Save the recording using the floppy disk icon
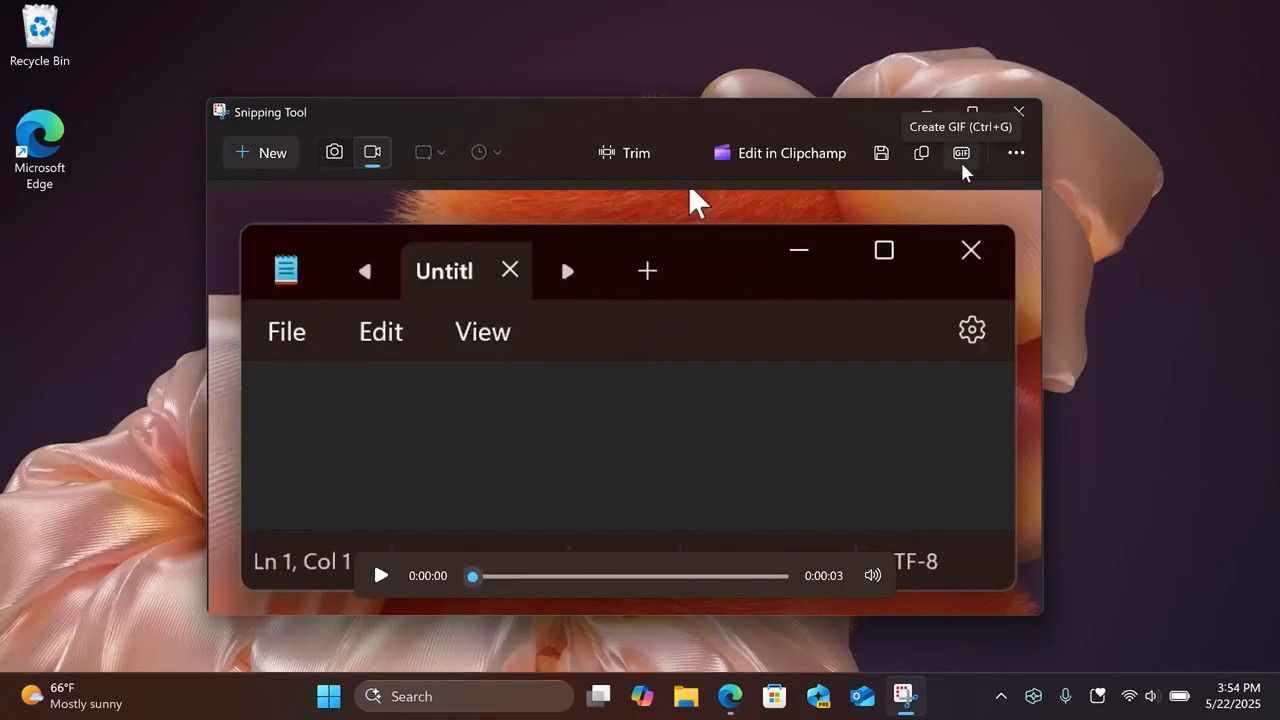This screenshot has height=720, width=1280. pyautogui.click(x=881, y=153)
